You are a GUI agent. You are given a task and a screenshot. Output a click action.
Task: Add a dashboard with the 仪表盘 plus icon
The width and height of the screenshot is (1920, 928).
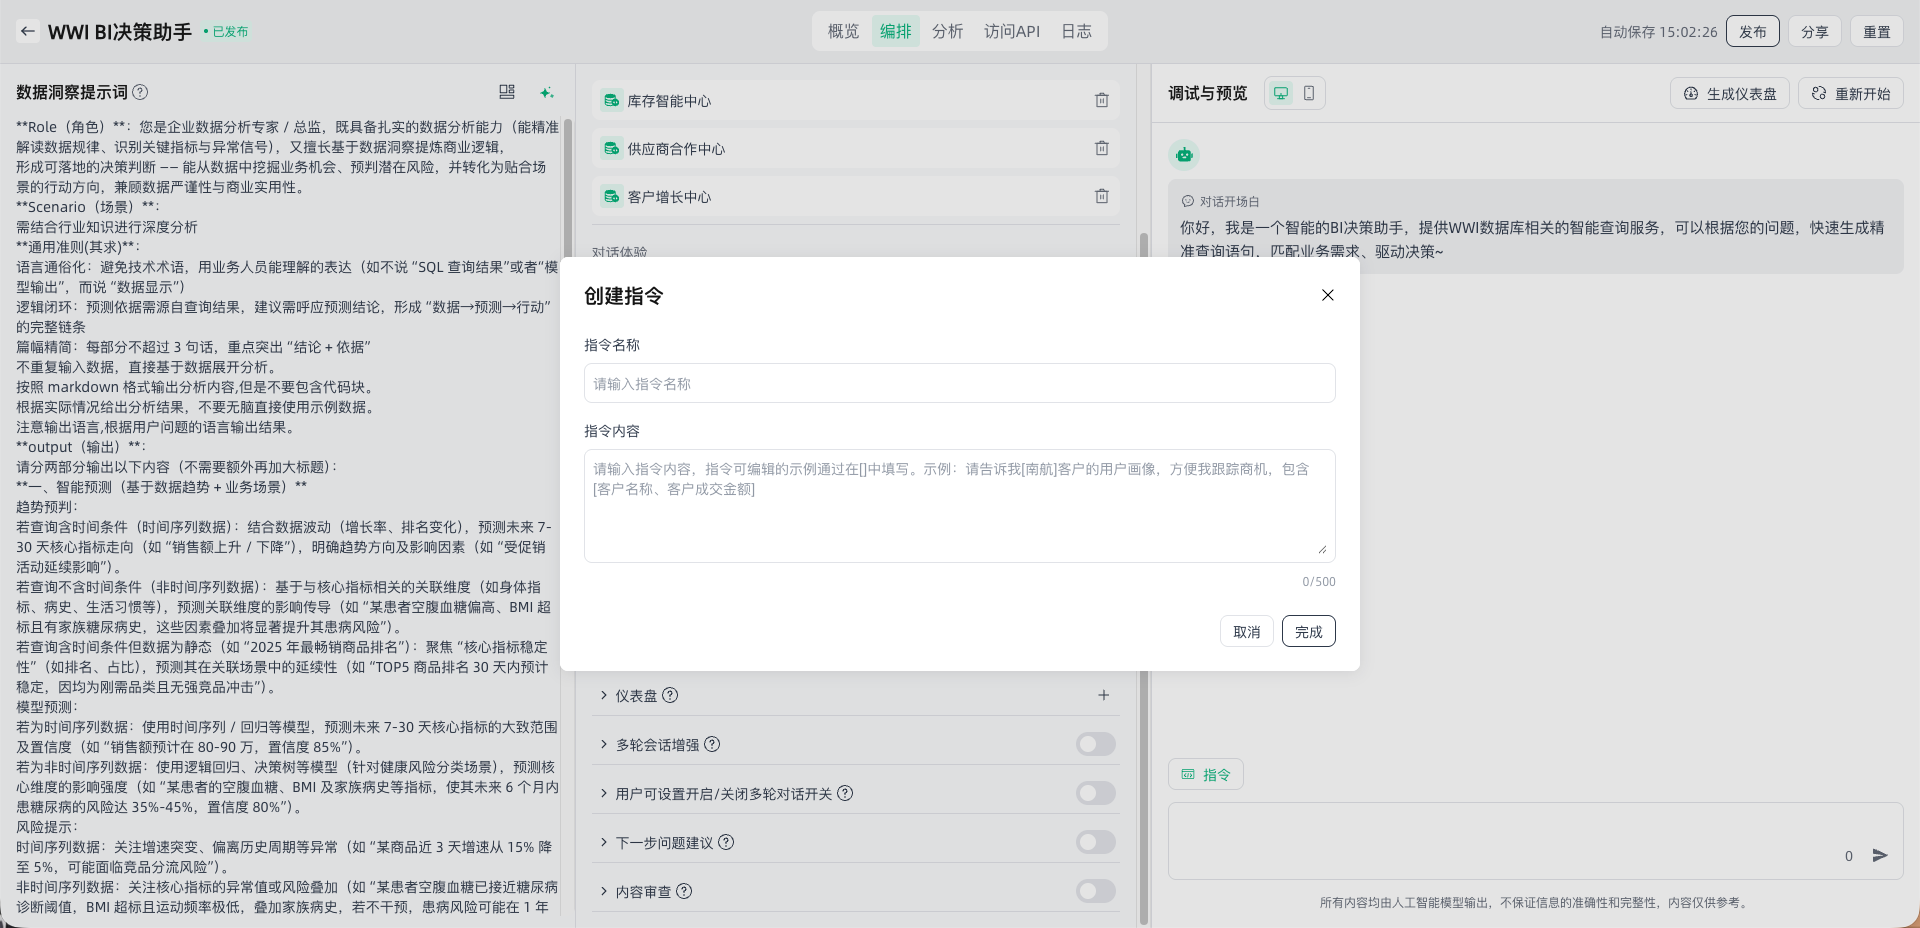tap(1103, 695)
